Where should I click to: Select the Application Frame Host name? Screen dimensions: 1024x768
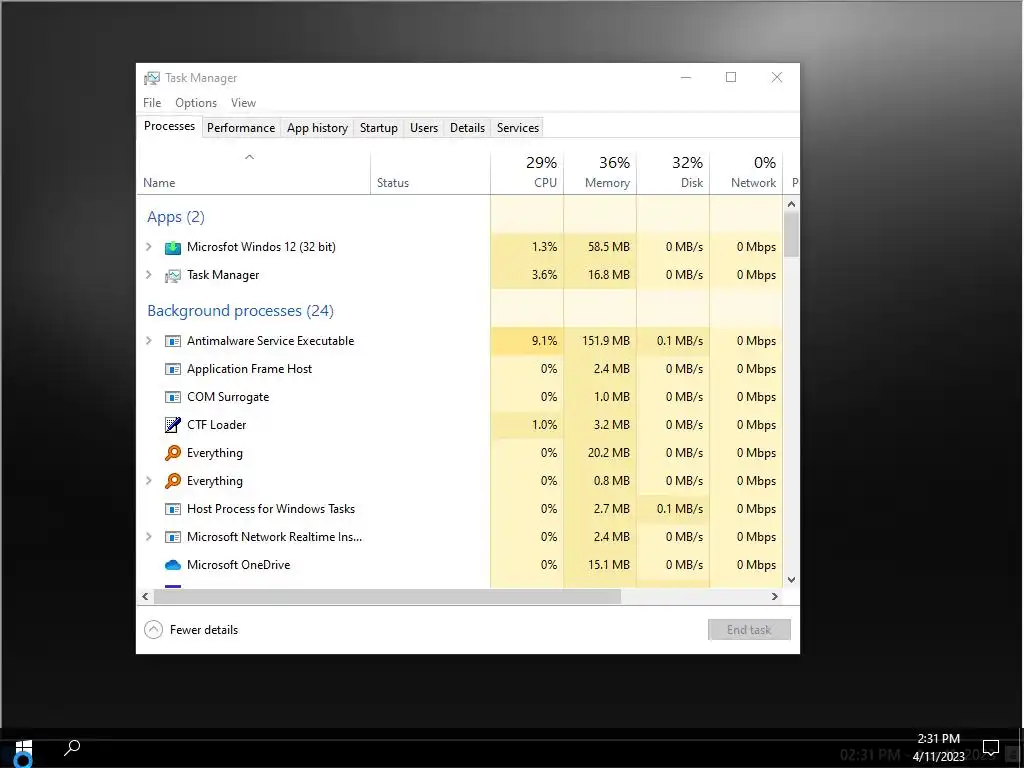pyautogui.click(x=249, y=369)
